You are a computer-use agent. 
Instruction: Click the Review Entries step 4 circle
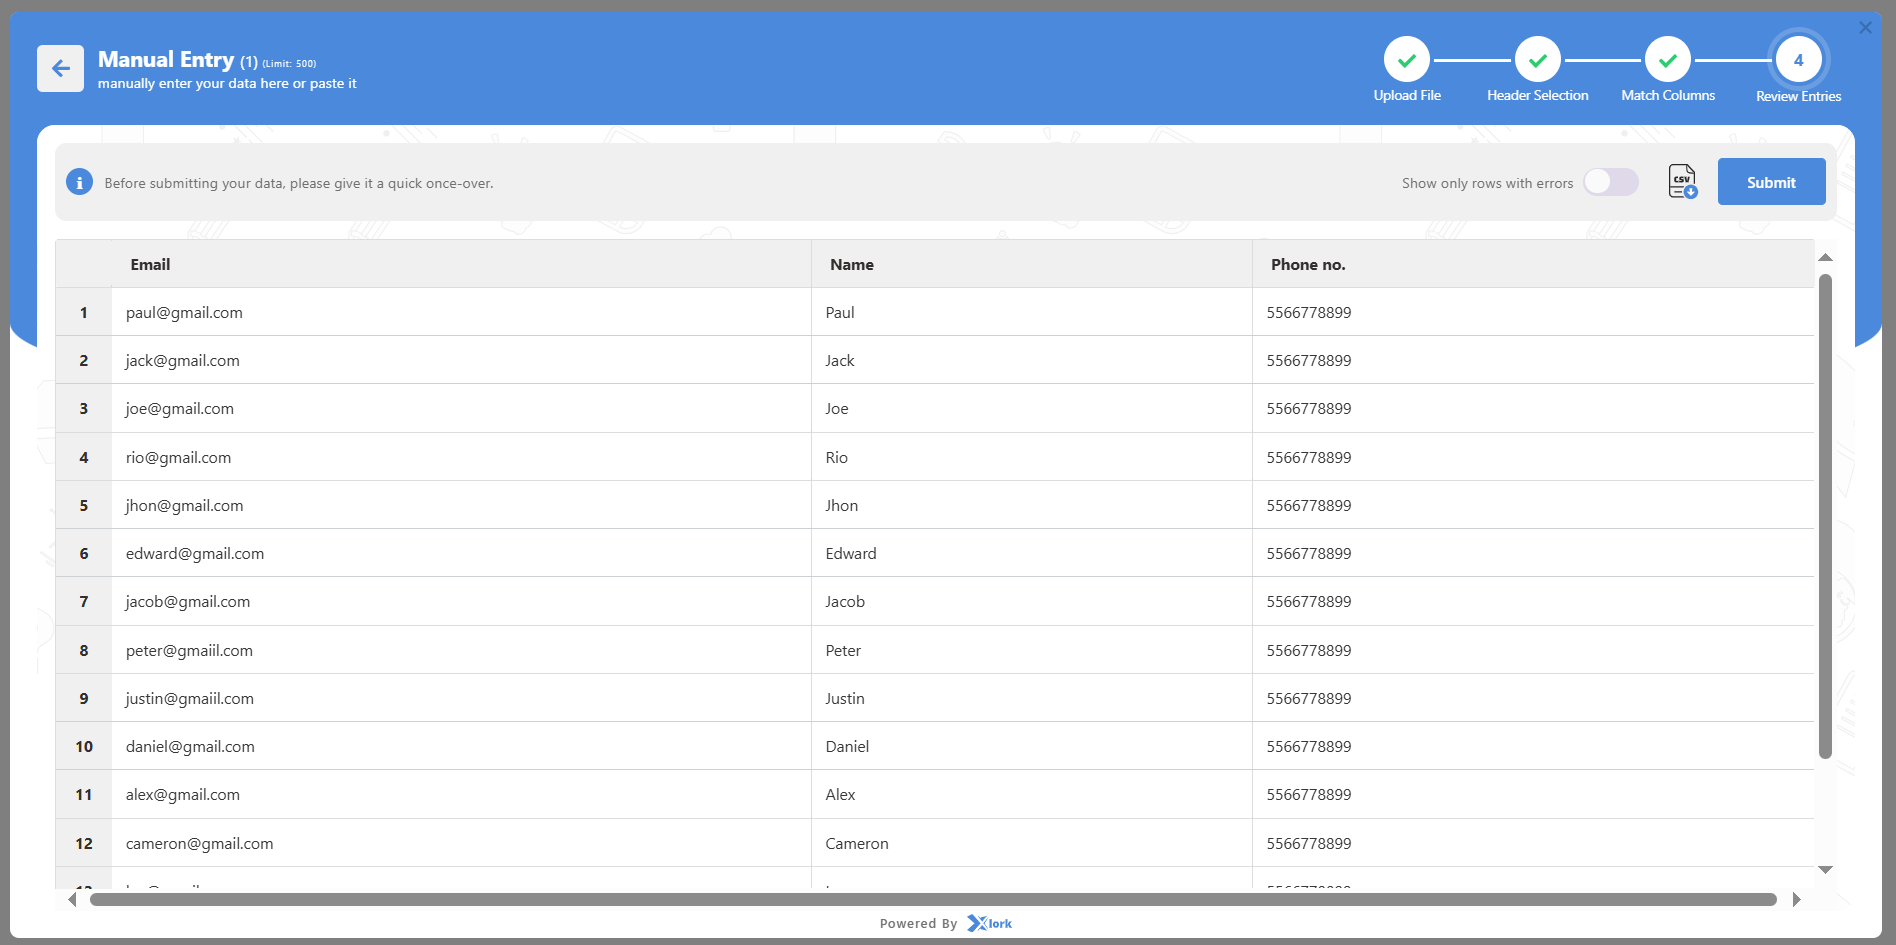pyautogui.click(x=1798, y=60)
